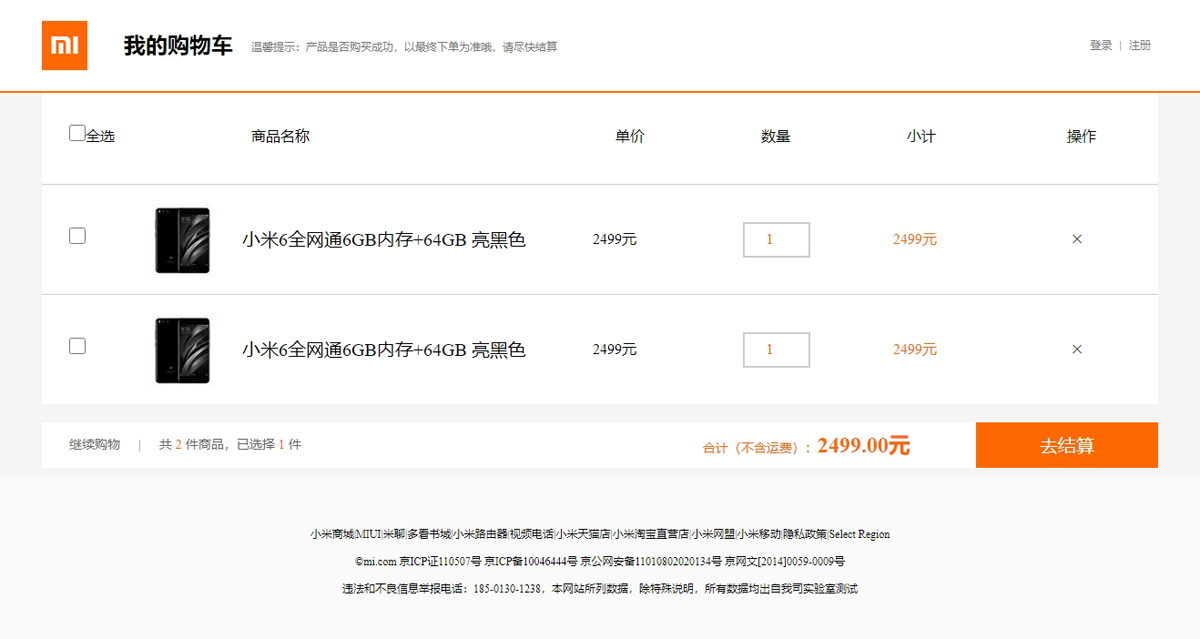Viewport: 1200px width, 639px height.
Task: Click the 2499.00元 total amount
Action: pyautogui.click(x=864, y=446)
